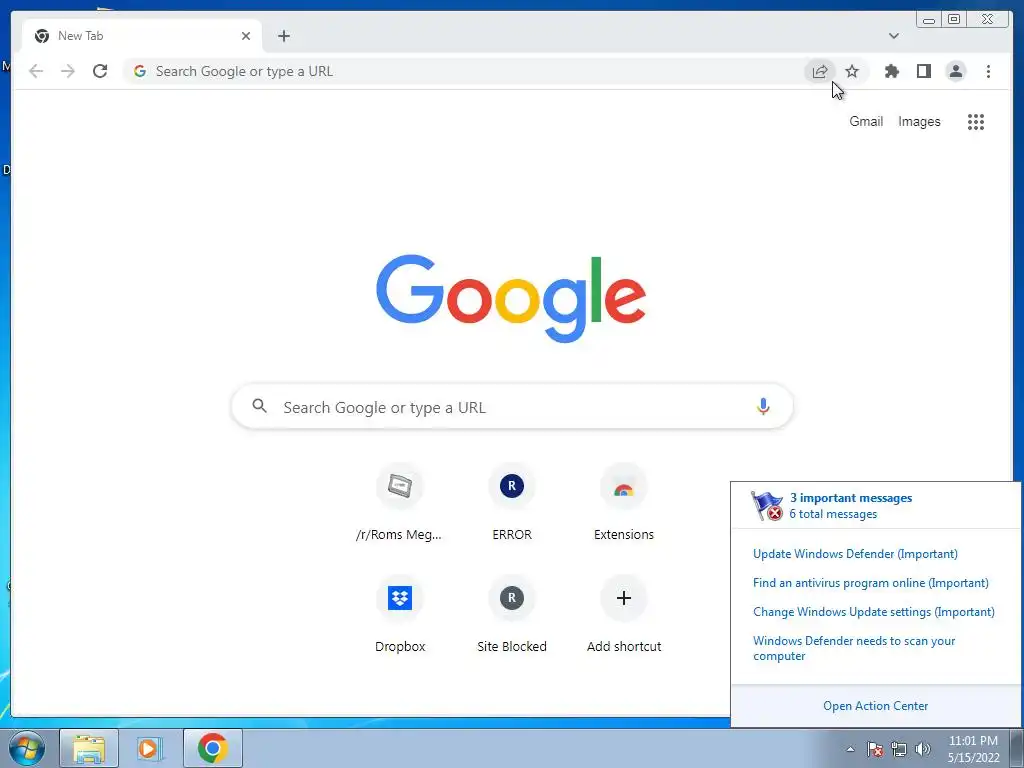Click the Chrome forward arrow

(68, 71)
